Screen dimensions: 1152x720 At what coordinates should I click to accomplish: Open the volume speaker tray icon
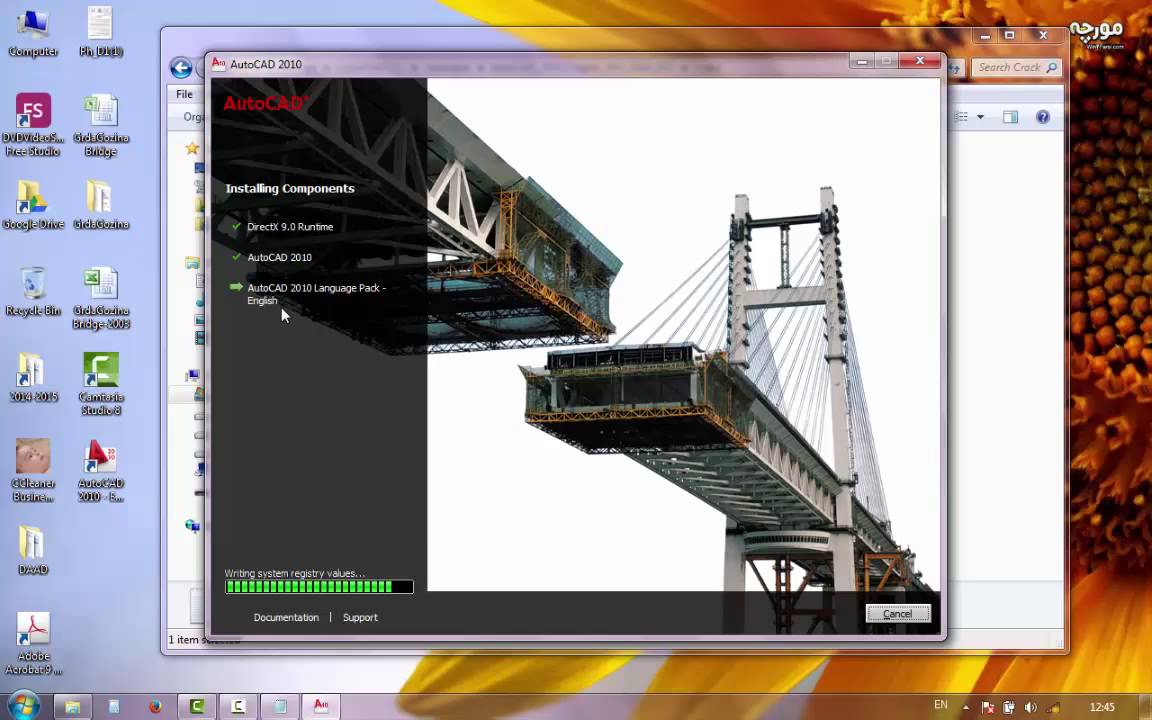tap(1030, 707)
